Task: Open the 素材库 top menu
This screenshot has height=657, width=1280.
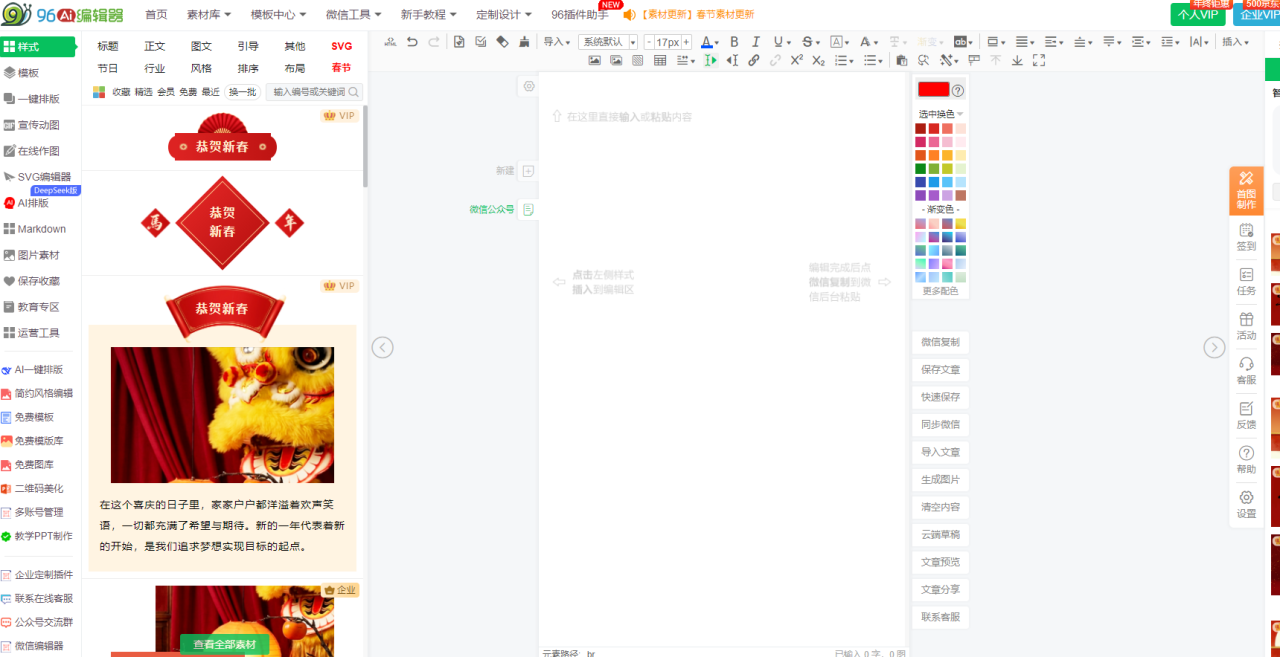Action: pyautogui.click(x=209, y=15)
